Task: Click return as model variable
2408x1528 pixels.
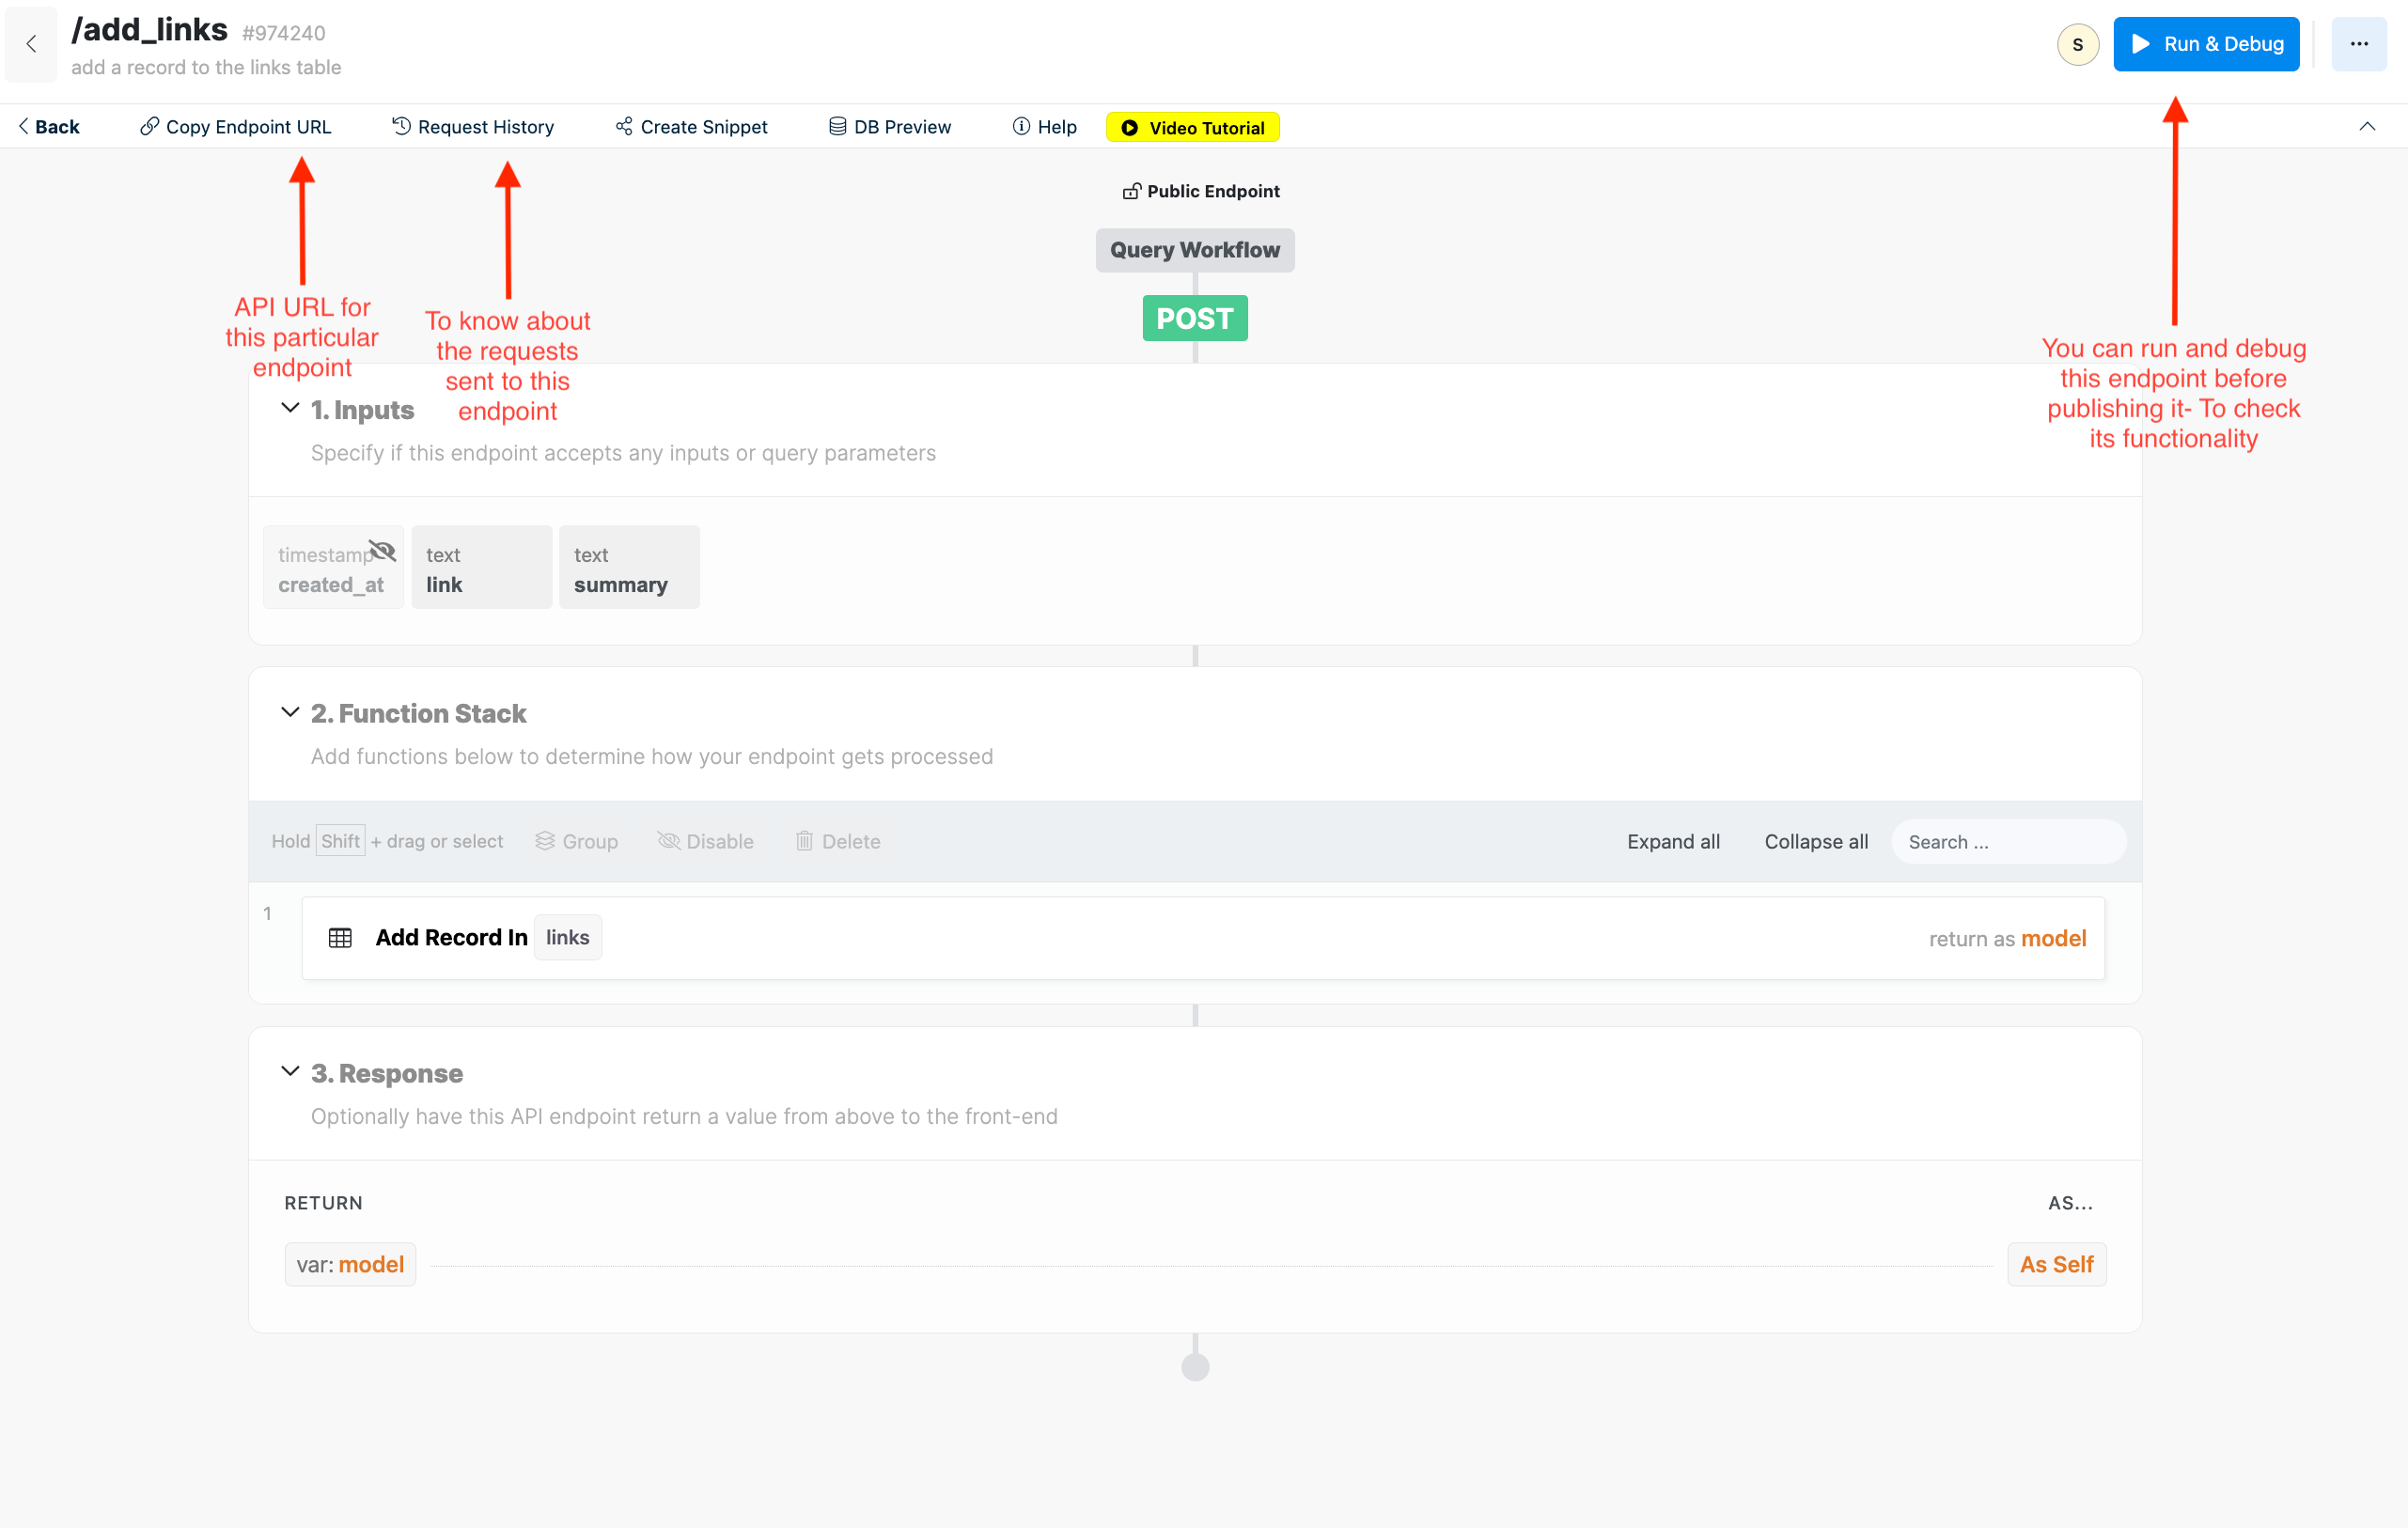Action: [x=2007, y=938]
